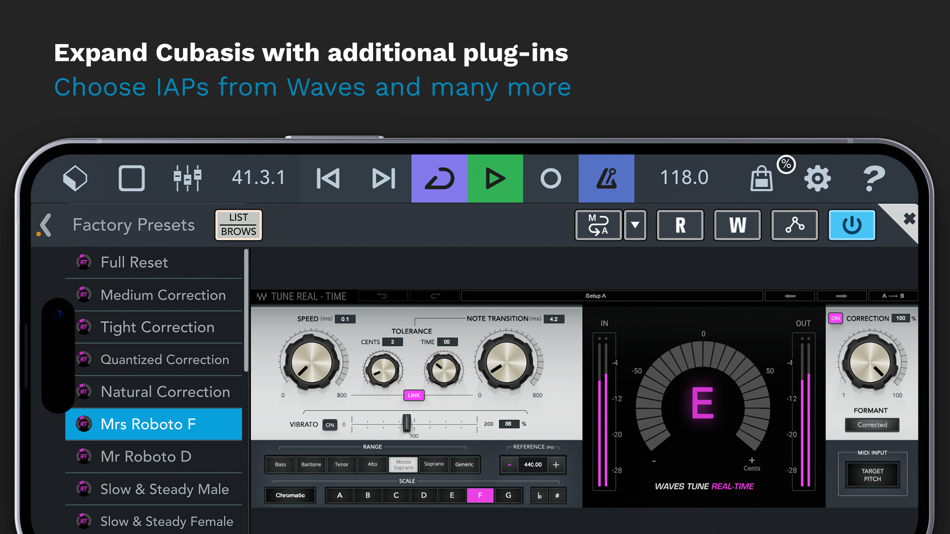
Task: Expand the dropdown arrow next to MIDI learn
Action: [x=635, y=225]
